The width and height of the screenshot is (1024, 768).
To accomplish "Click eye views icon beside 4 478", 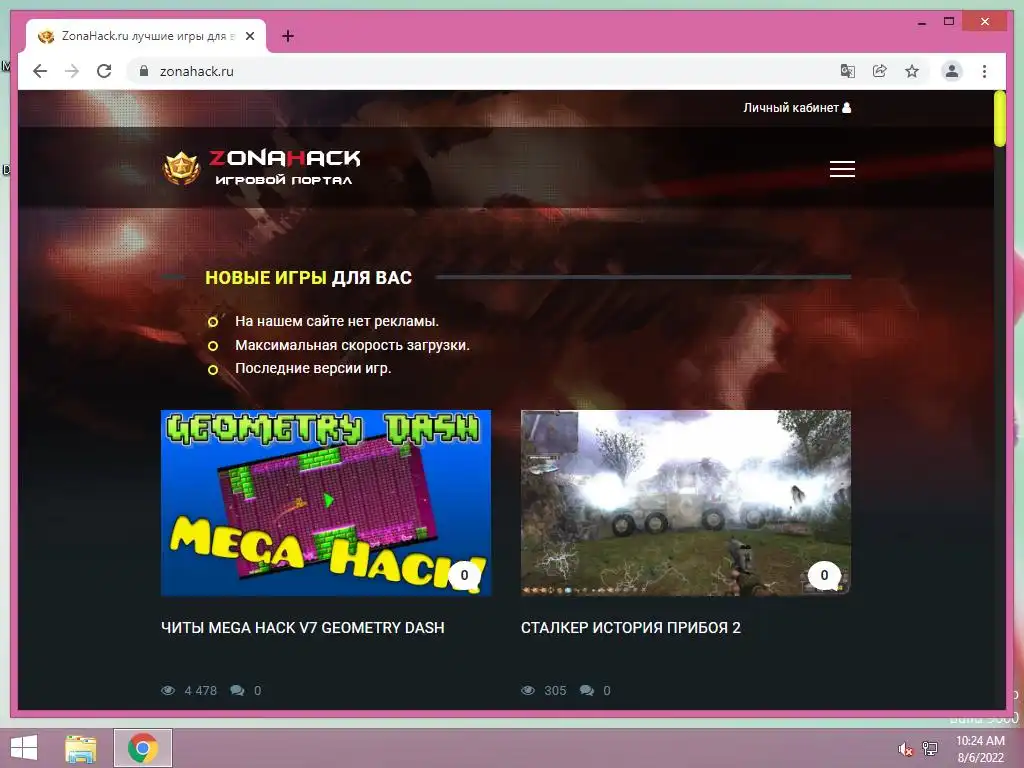I will [x=168, y=690].
